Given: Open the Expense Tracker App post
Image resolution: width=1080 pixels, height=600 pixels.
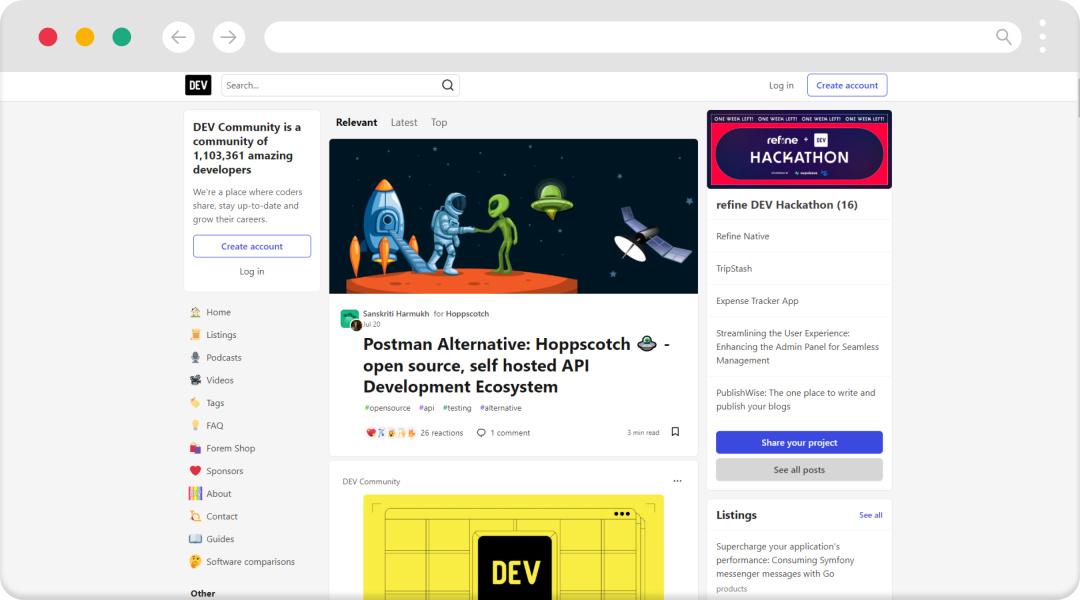Looking at the screenshot, I should click(x=757, y=301).
